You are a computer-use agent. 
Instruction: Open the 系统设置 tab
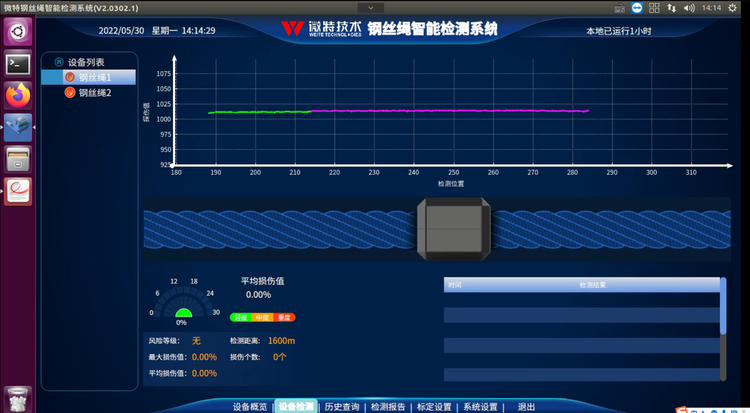click(480, 407)
